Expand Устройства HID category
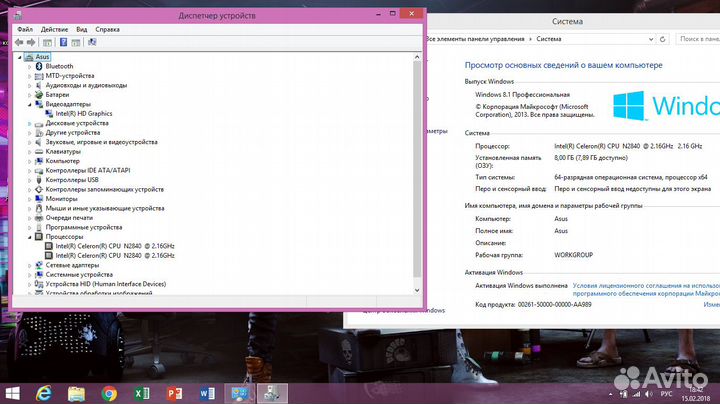The width and height of the screenshot is (720, 404). click(30, 284)
